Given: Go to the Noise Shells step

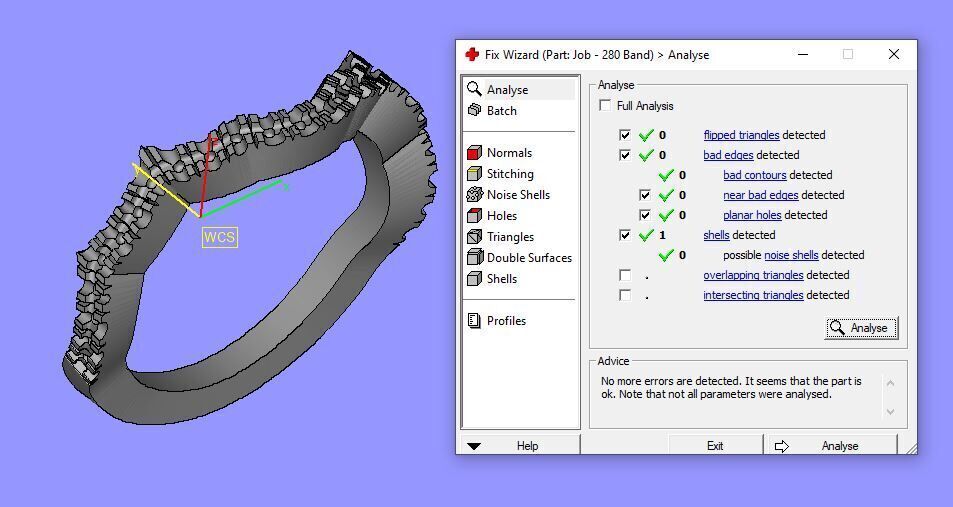Looking at the screenshot, I should coord(520,195).
